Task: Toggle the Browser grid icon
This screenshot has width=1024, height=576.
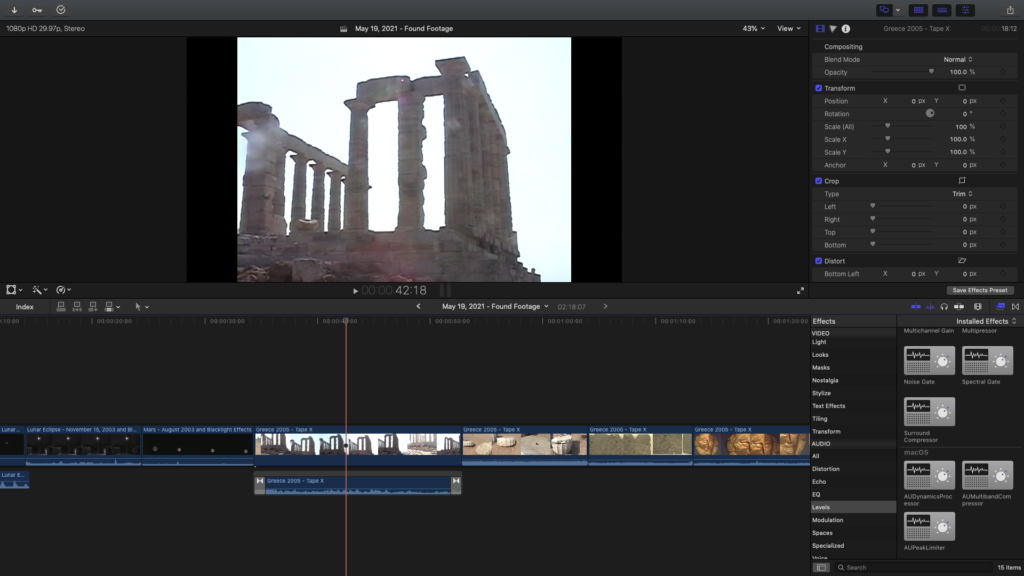Action: point(918,10)
